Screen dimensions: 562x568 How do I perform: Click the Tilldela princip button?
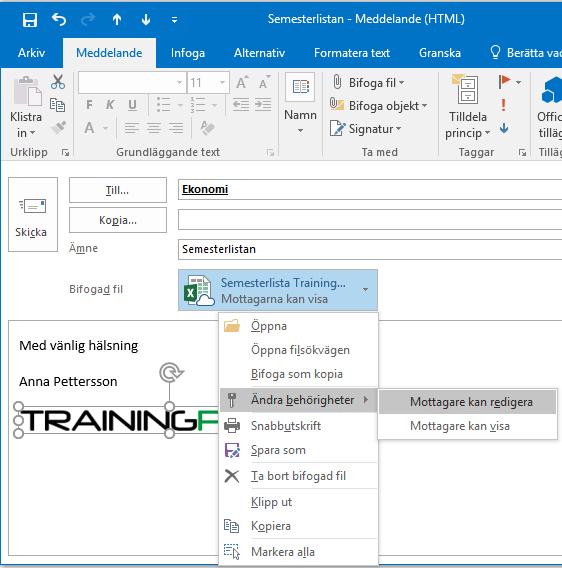pyautogui.click(x=468, y=107)
